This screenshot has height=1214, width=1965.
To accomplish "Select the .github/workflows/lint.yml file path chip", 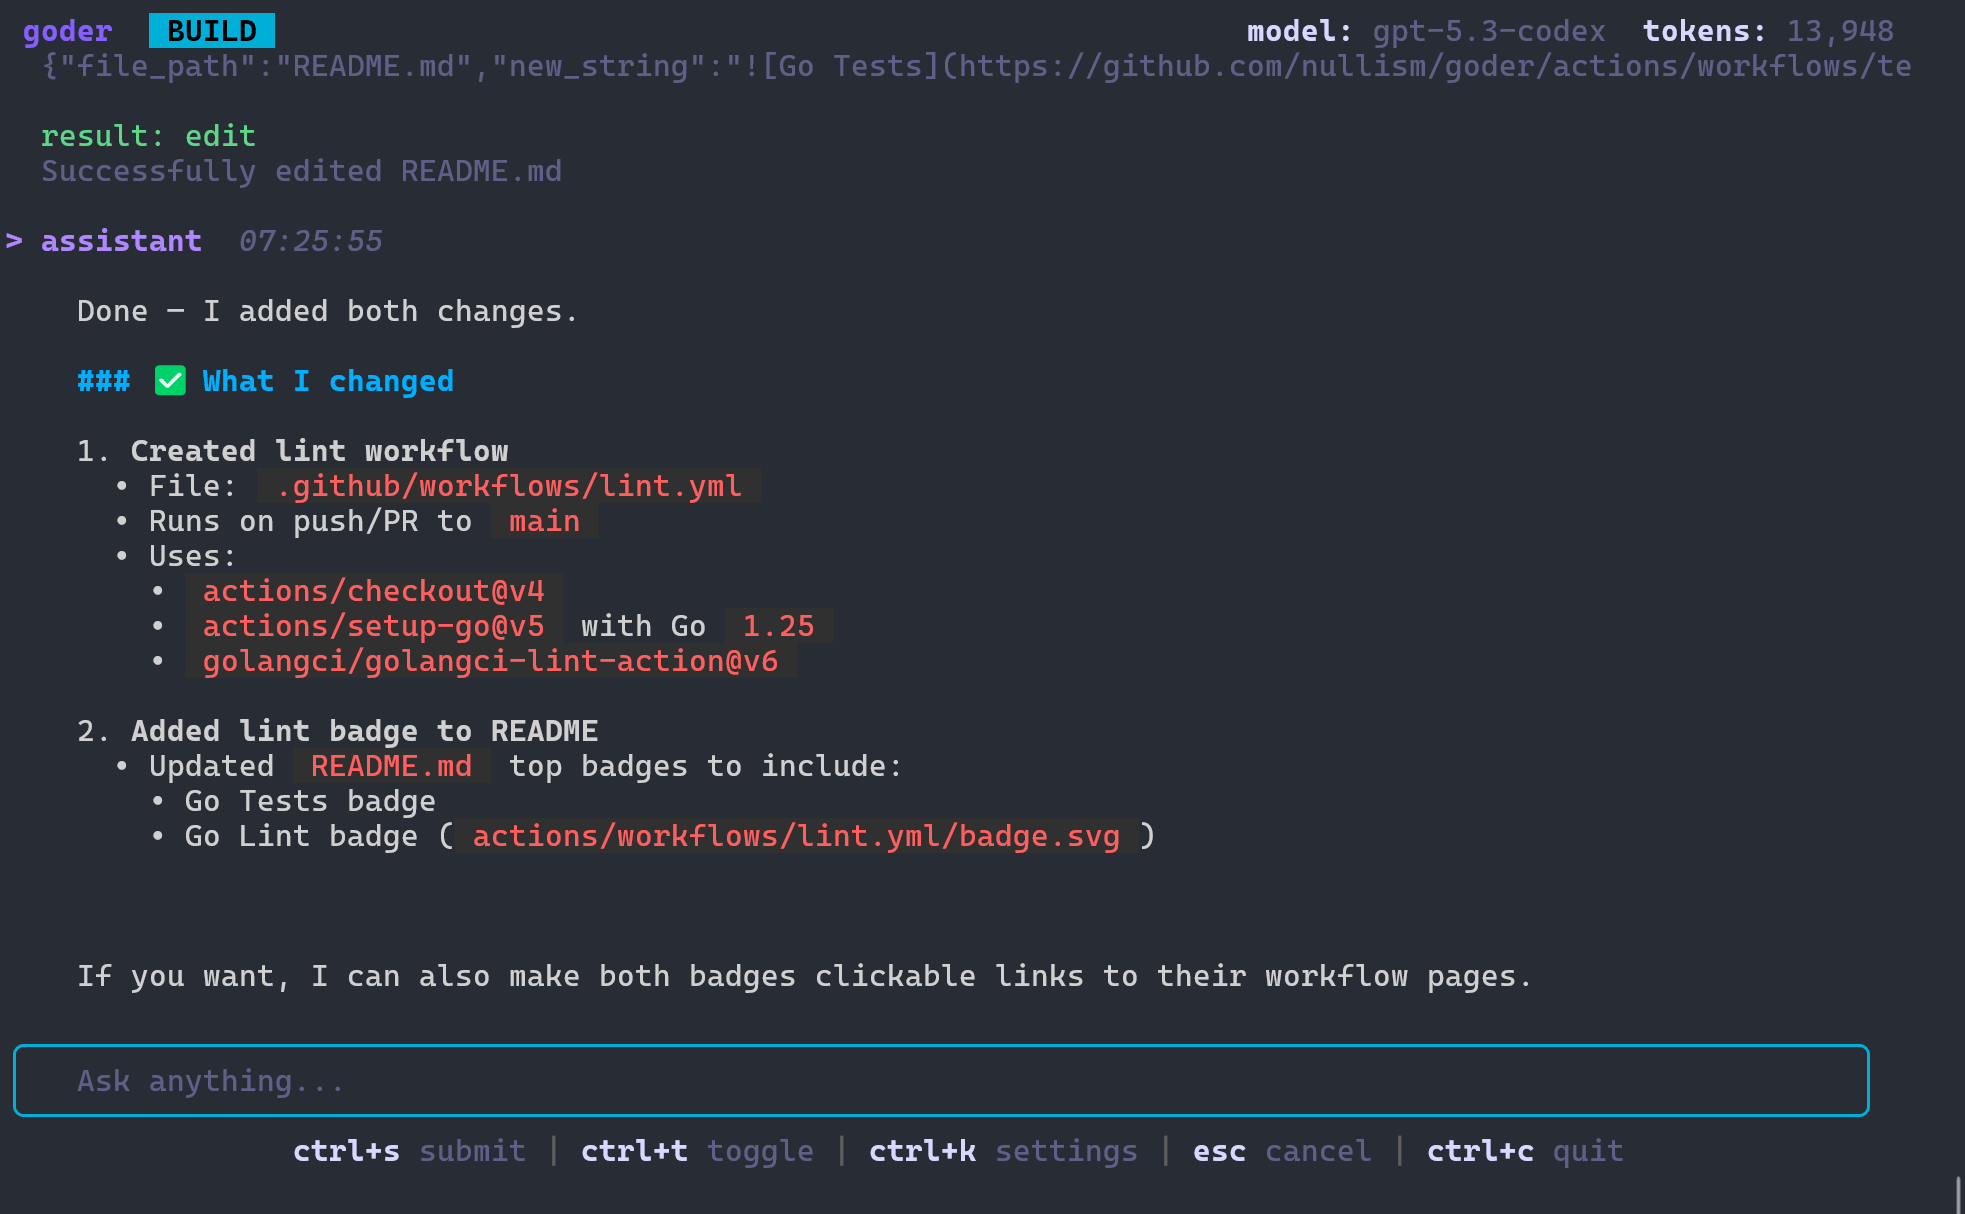I will tap(510, 486).
